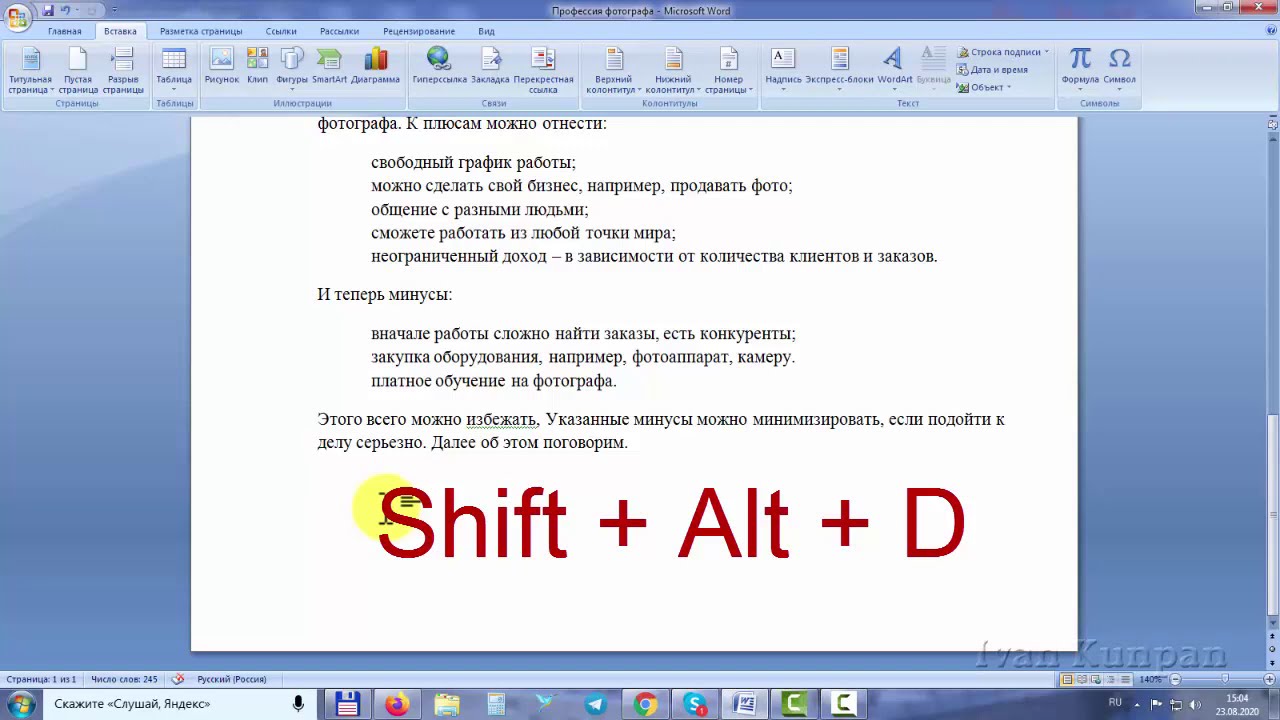The image size is (1280, 720).
Task: Show hidden system tray icons
Action: coord(1136,705)
